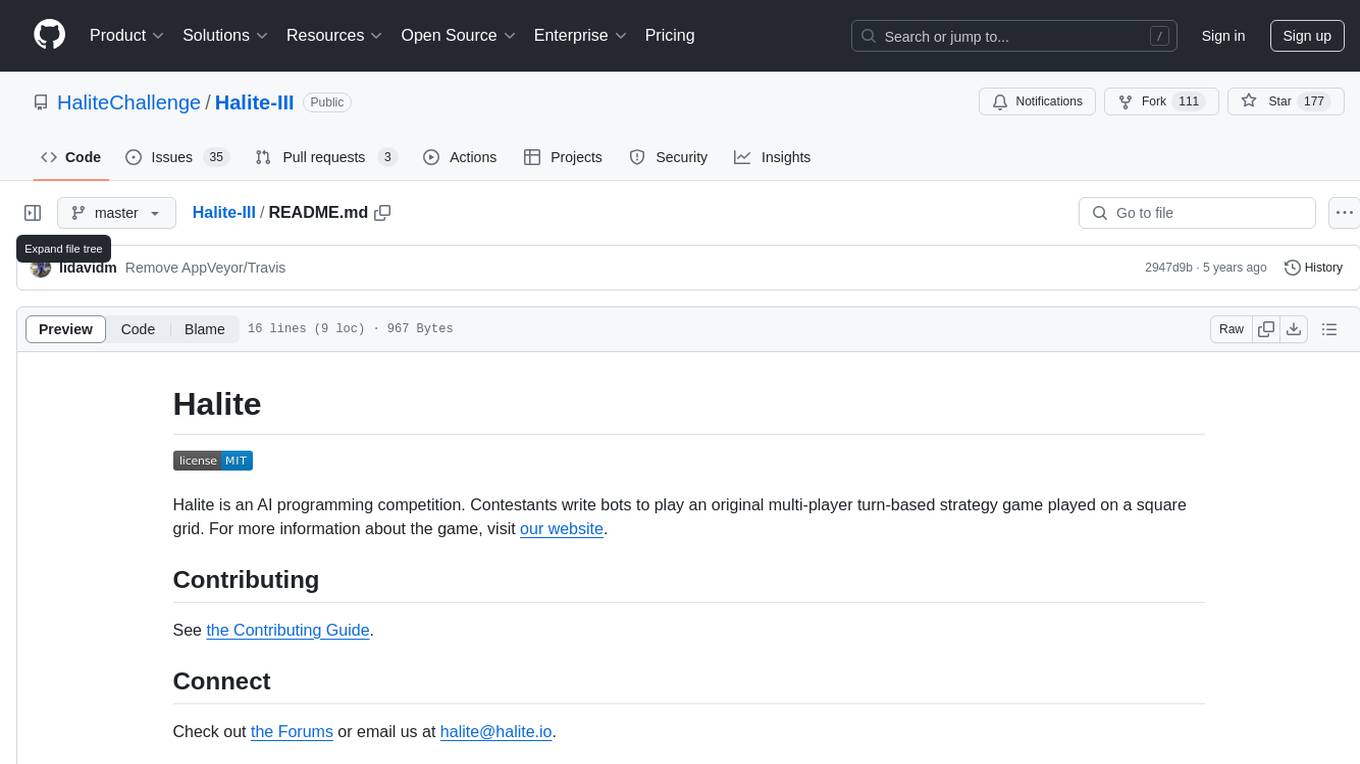1360x764 pixels.
Task: Open the Security tab
Action: click(668, 157)
